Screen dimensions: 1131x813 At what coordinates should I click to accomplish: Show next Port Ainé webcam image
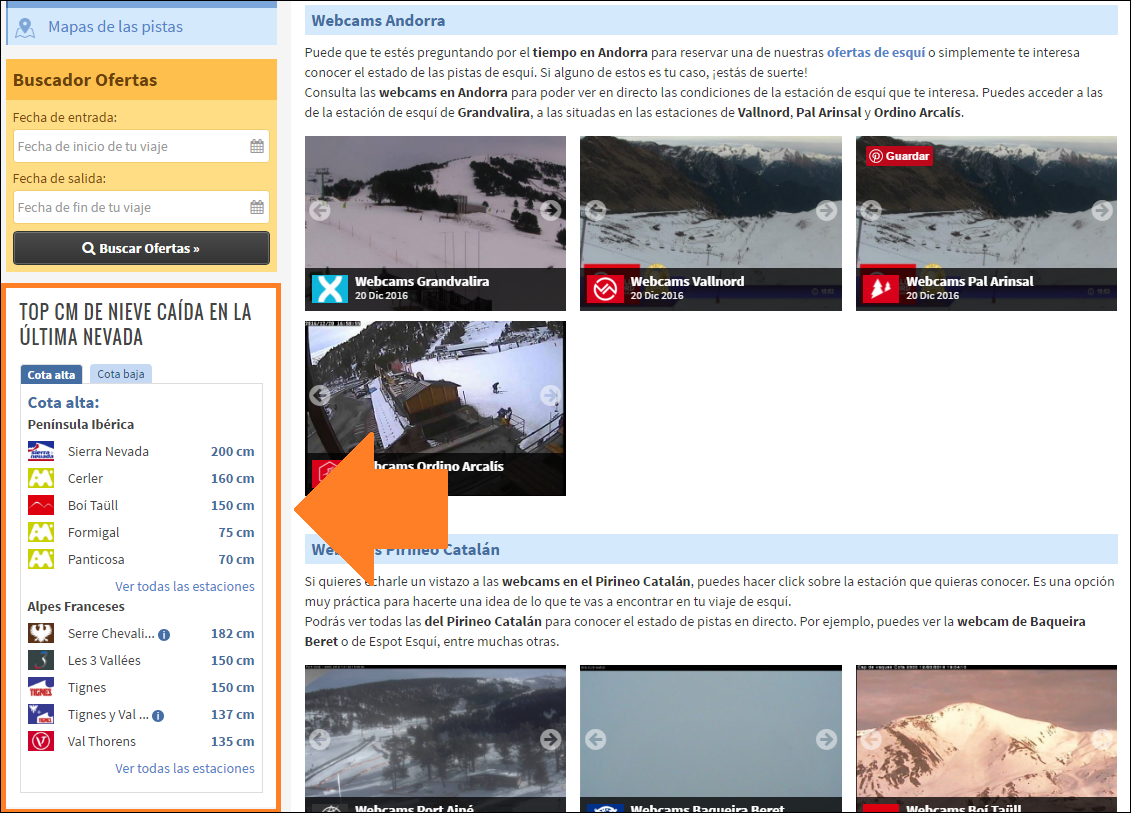[551, 739]
